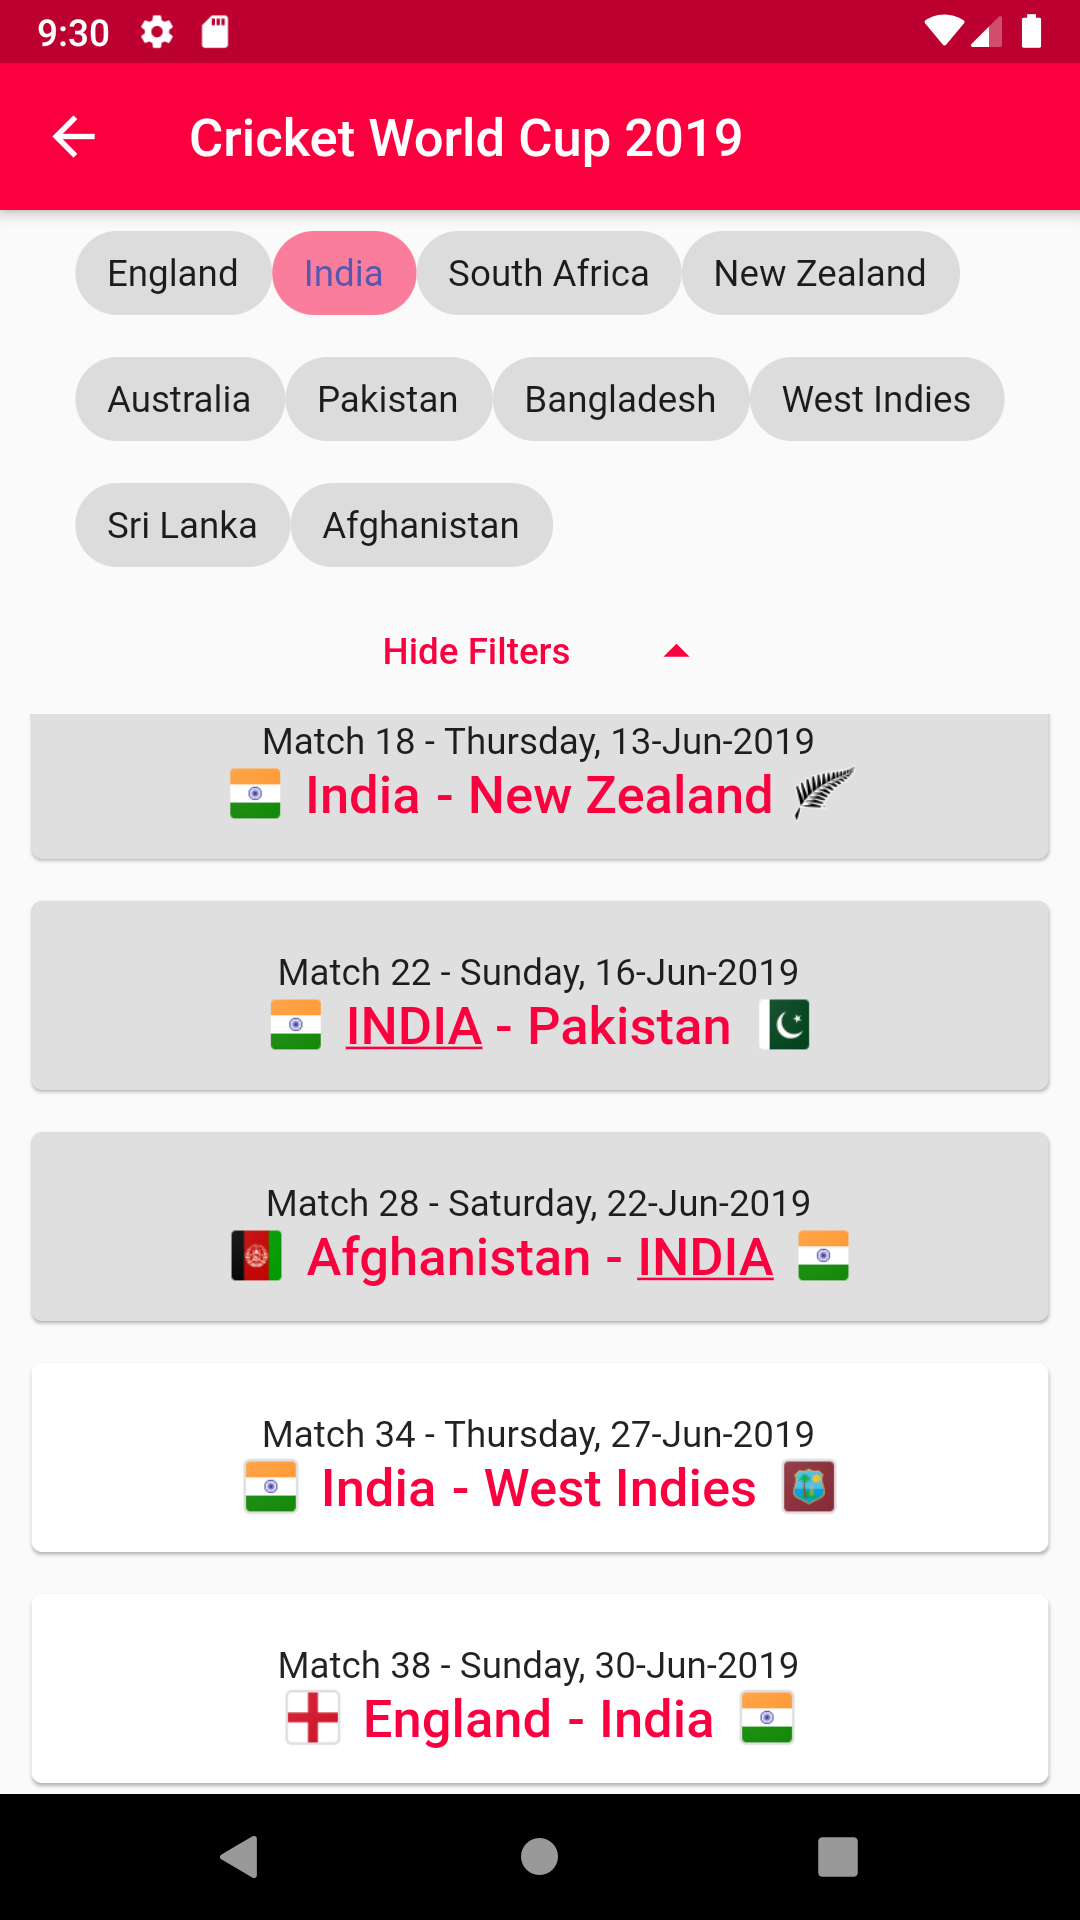
Task: Tap the West Indies crest icon
Action: pyautogui.click(x=809, y=1487)
